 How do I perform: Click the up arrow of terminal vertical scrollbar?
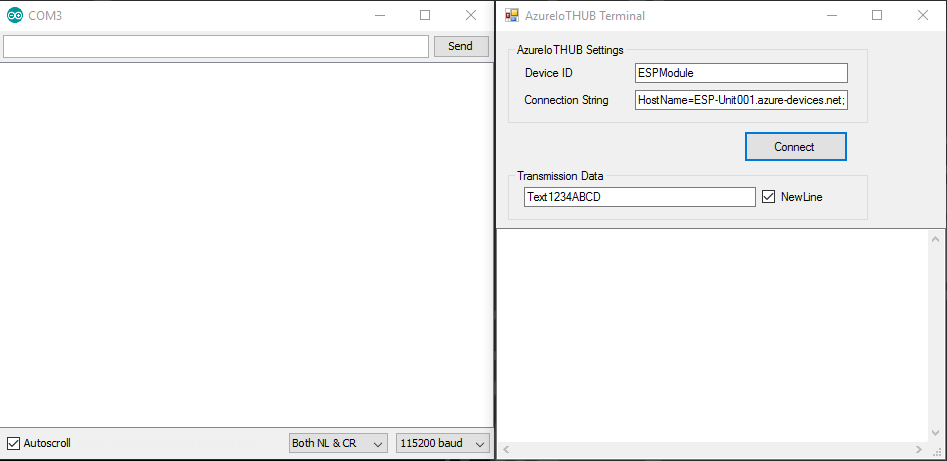click(936, 238)
